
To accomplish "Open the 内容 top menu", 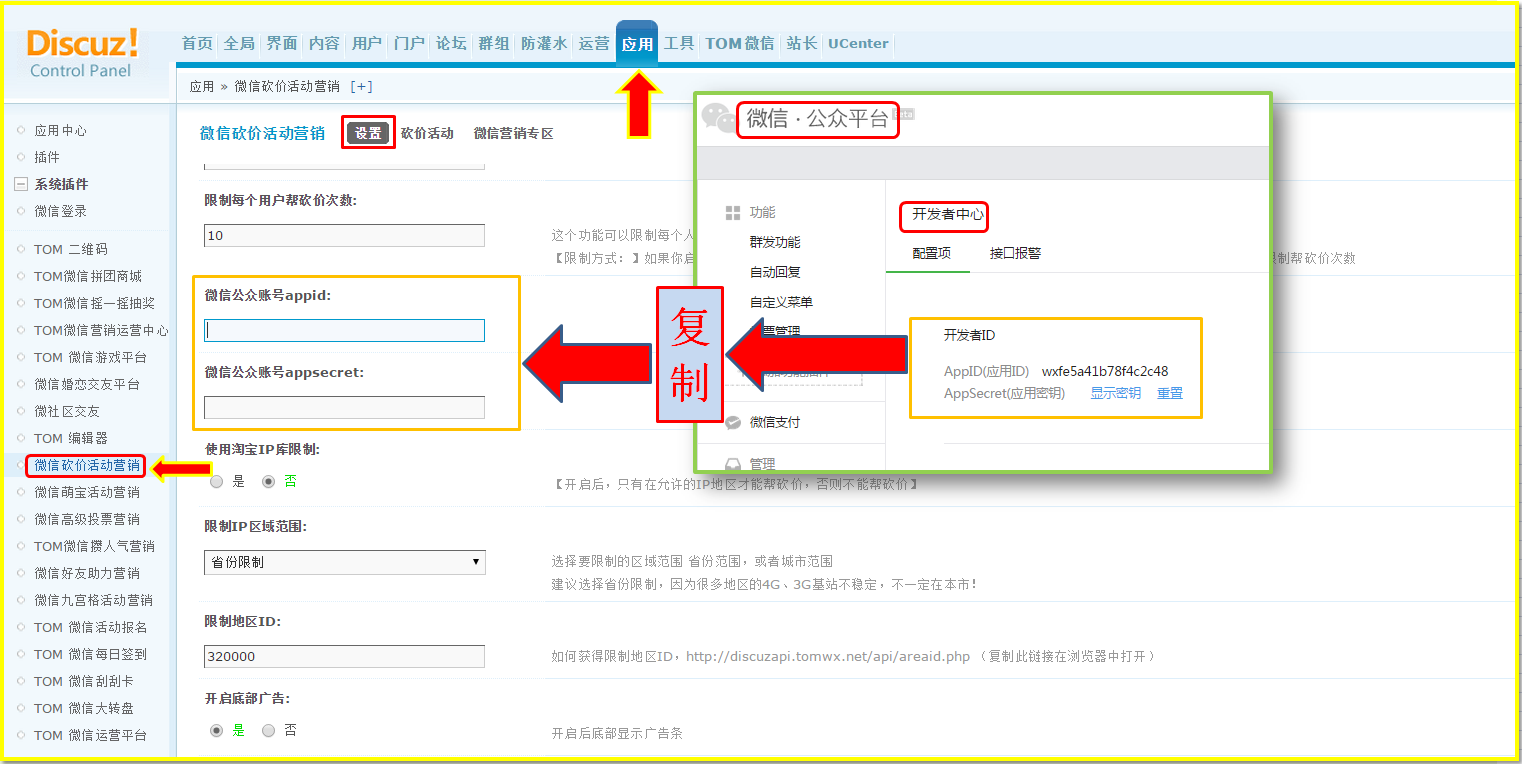I will click(x=324, y=44).
